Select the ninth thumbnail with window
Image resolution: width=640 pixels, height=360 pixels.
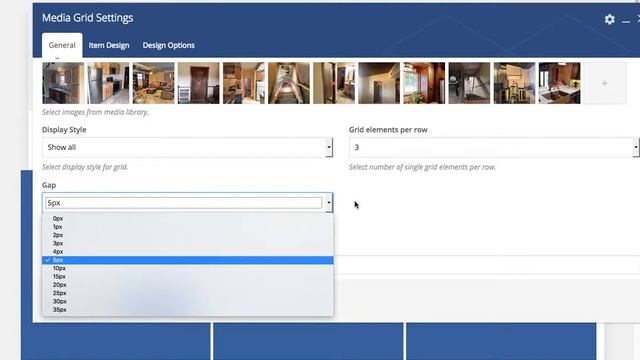pos(424,83)
